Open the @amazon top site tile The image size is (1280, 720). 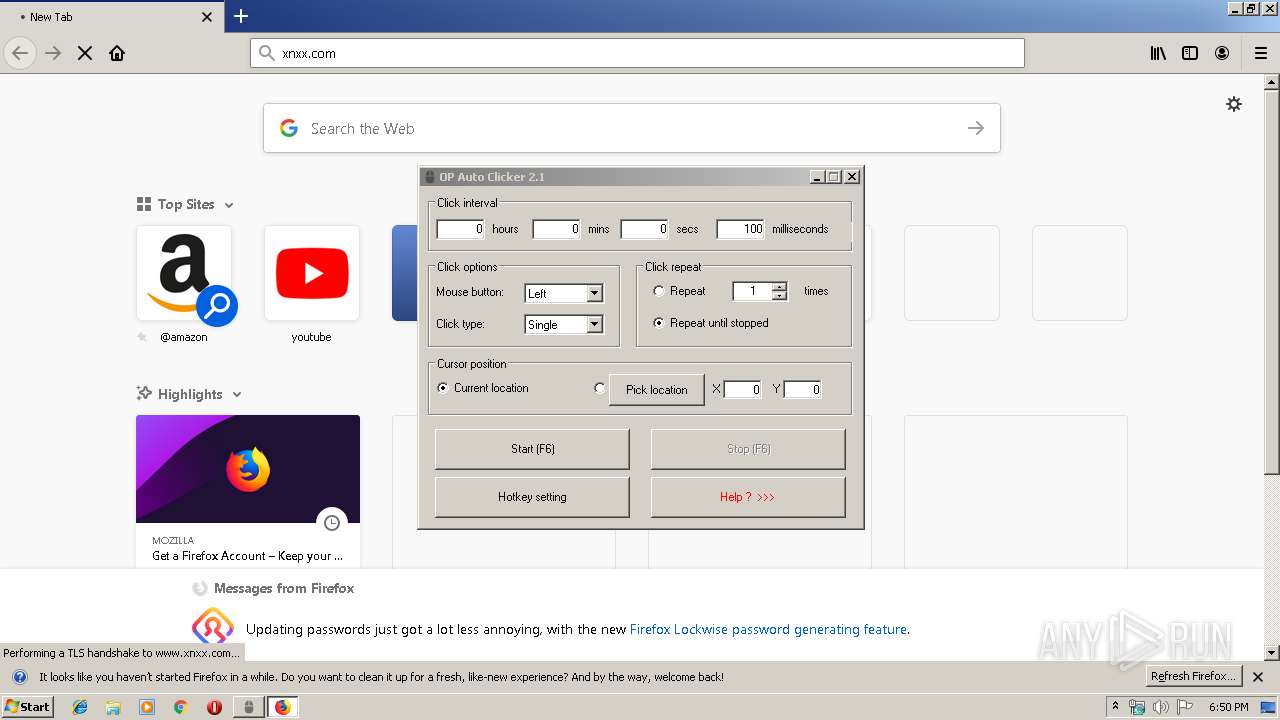coord(184,274)
